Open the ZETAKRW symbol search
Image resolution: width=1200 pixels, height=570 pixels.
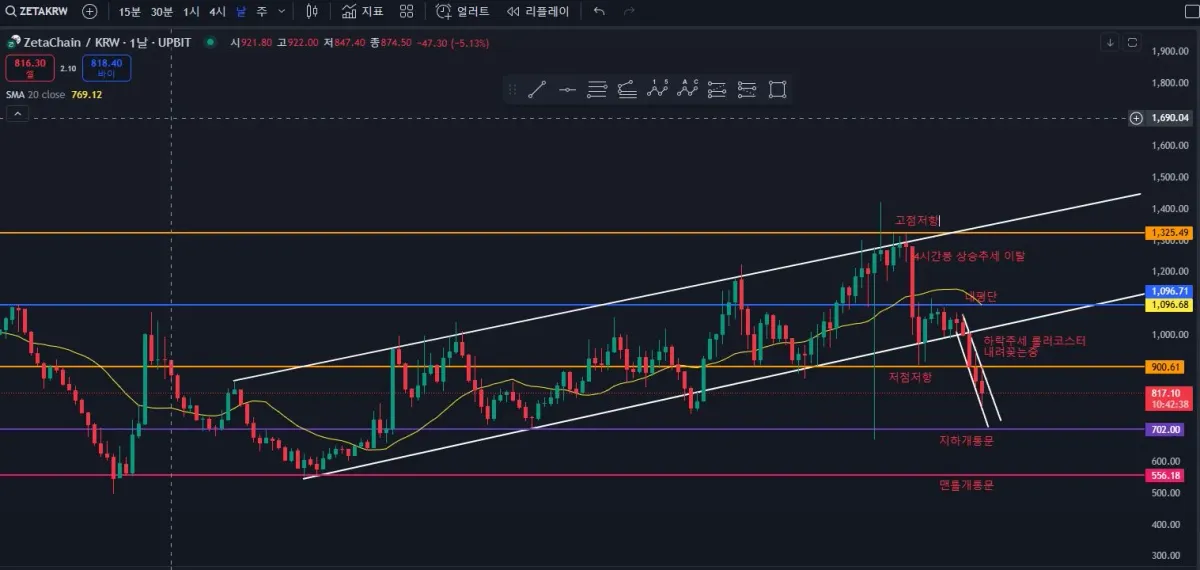38,11
